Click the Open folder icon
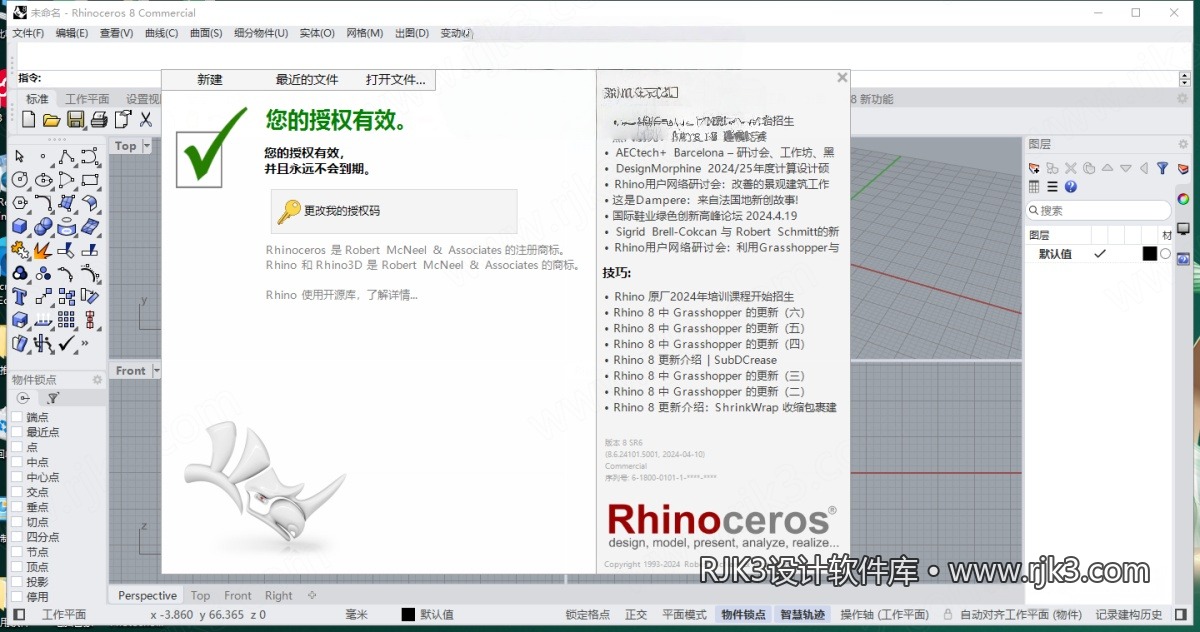This screenshot has width=1200, height=632. 52,120
